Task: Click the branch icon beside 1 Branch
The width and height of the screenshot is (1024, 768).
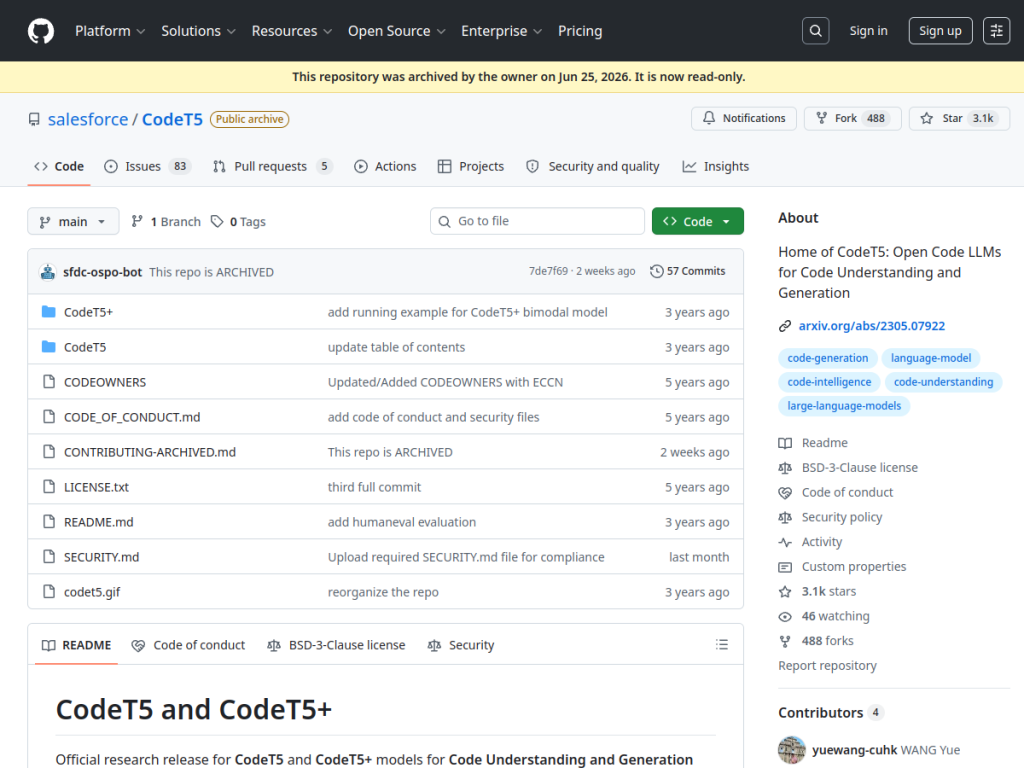Action: click(136, 221)
